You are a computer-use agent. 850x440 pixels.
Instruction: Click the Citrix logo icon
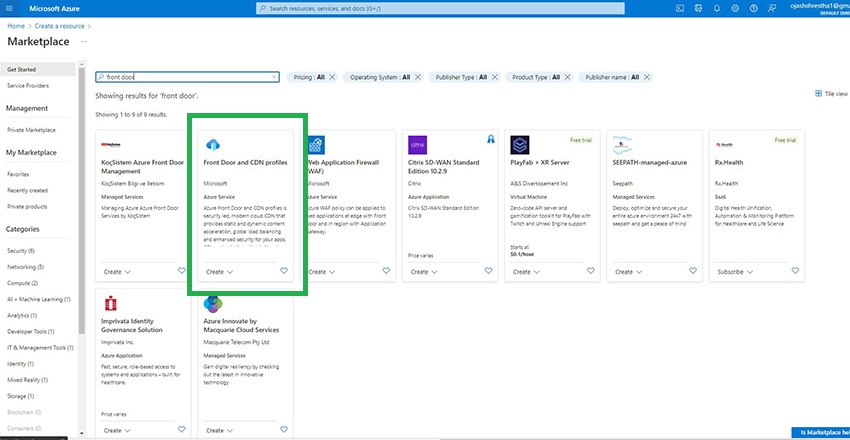(417, 145)
